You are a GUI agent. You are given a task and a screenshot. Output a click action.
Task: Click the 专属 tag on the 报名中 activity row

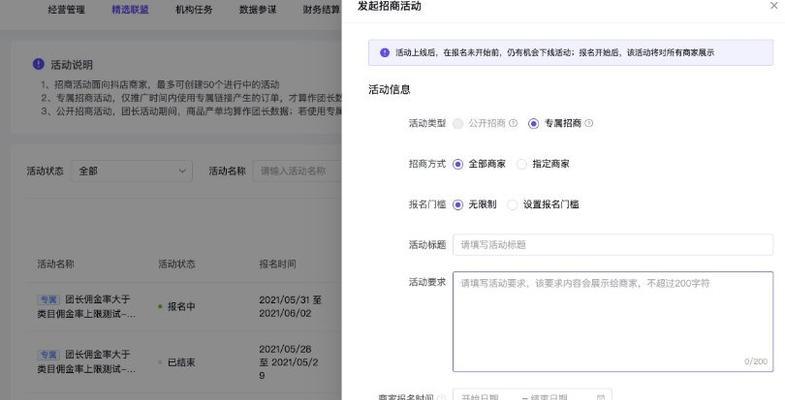49,299
